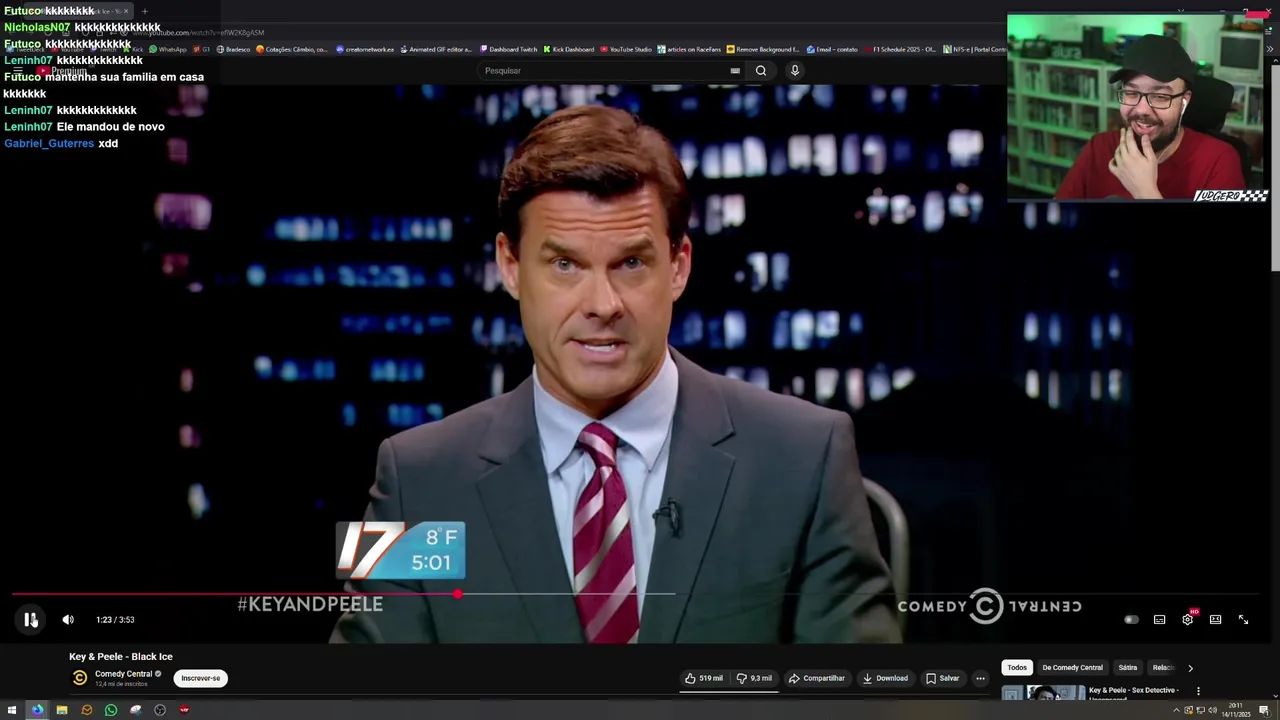This screenshot has height=720, width=1280.
Task: Open options menu for Sex Detective video
Action: click(1198, 691)
